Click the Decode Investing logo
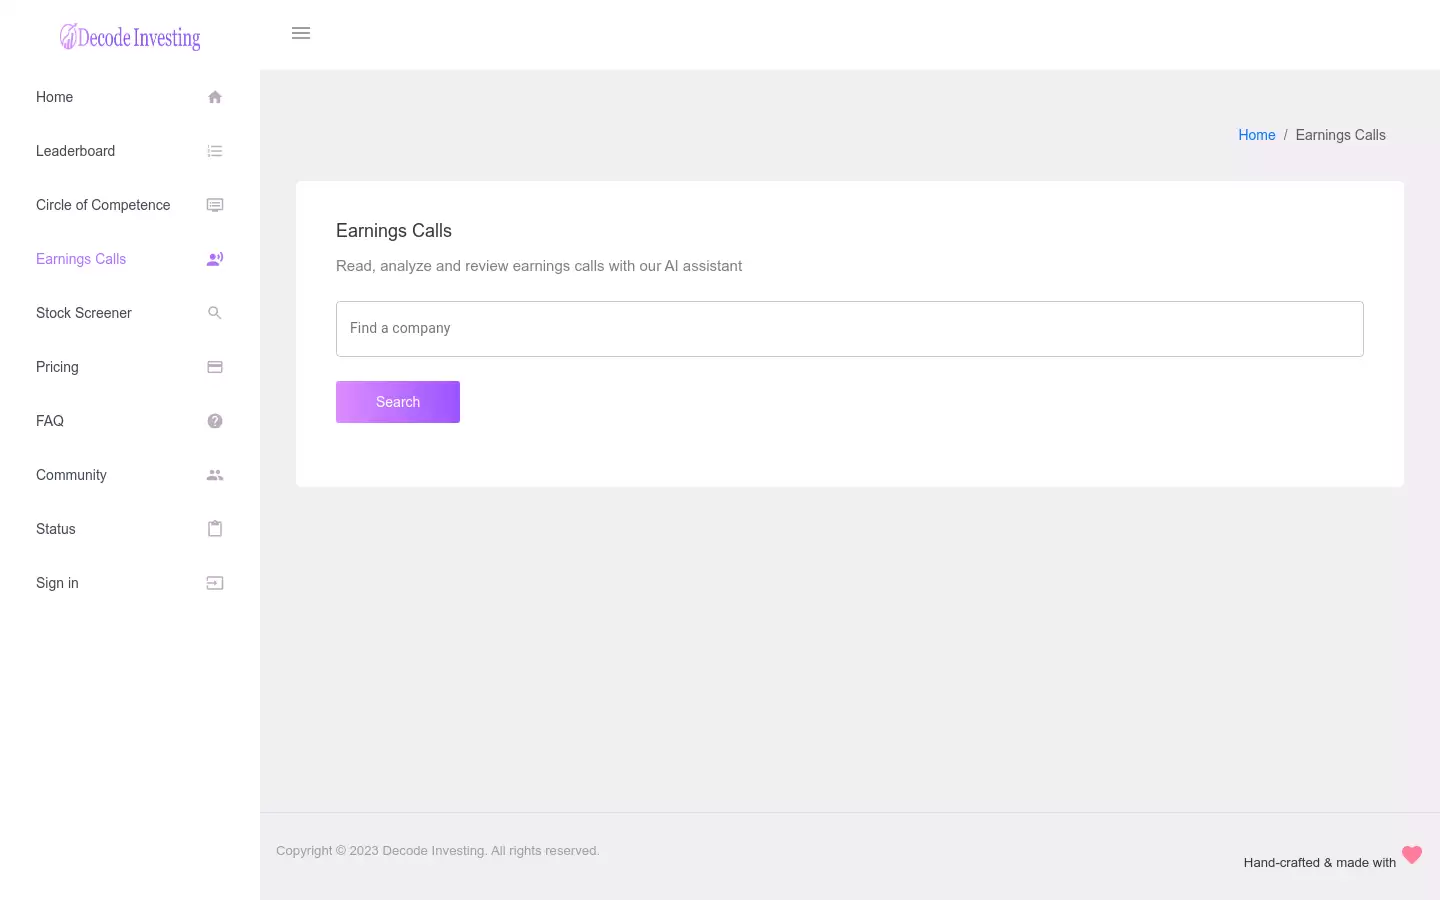 [130, 37]
